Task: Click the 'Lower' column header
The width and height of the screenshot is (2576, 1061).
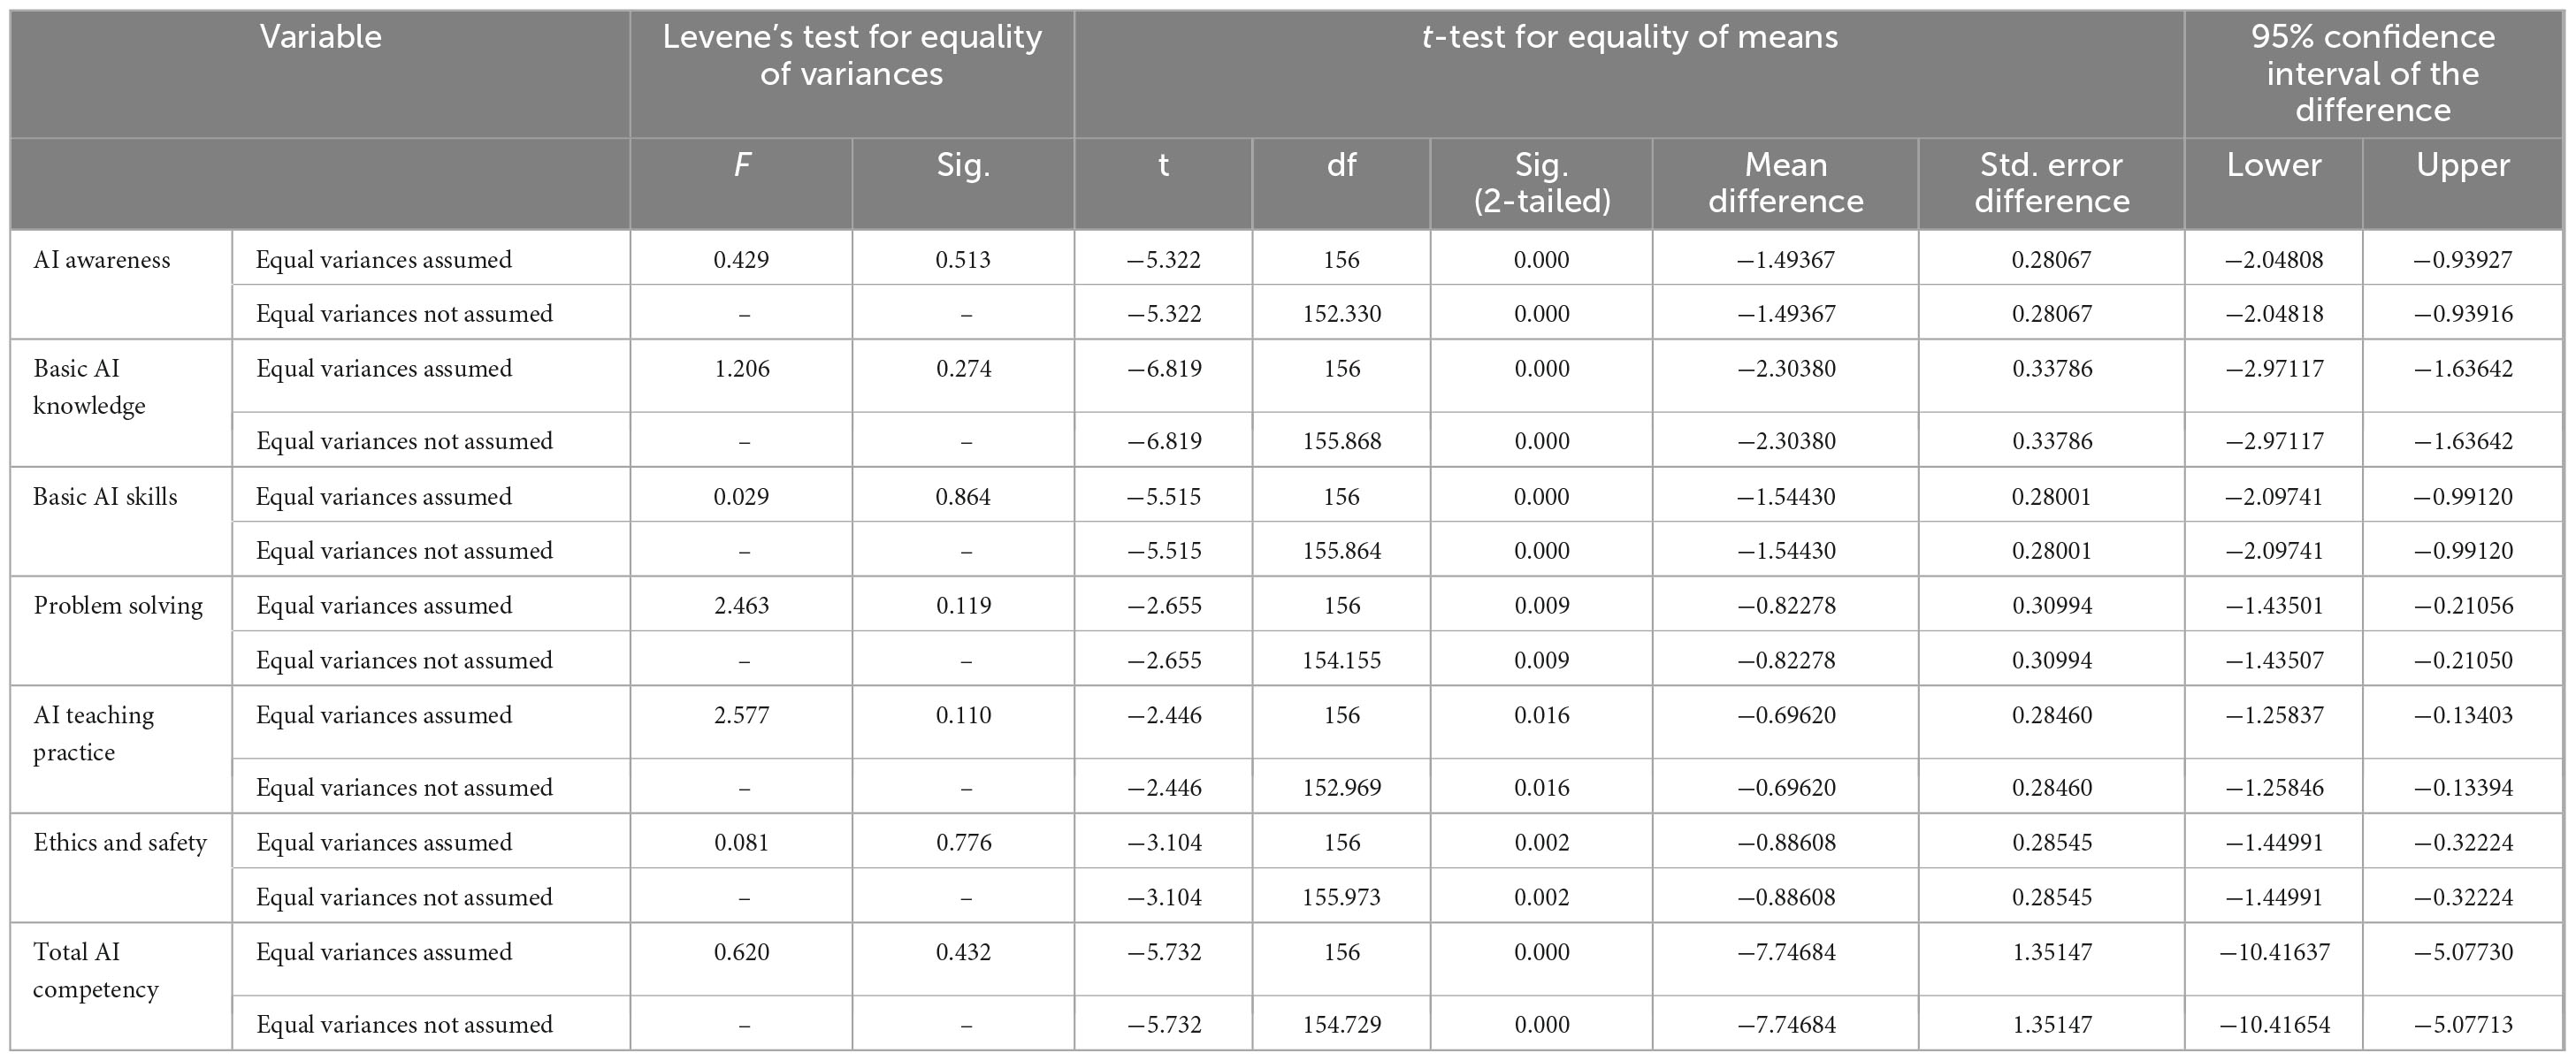Action: point(2273,165)
